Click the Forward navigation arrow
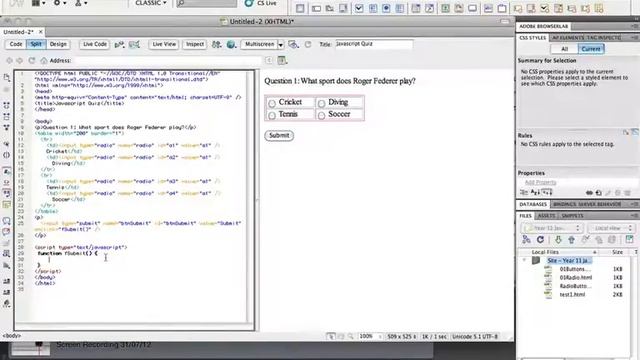Viewport: 640px width, 360px height. click(20, 60)
